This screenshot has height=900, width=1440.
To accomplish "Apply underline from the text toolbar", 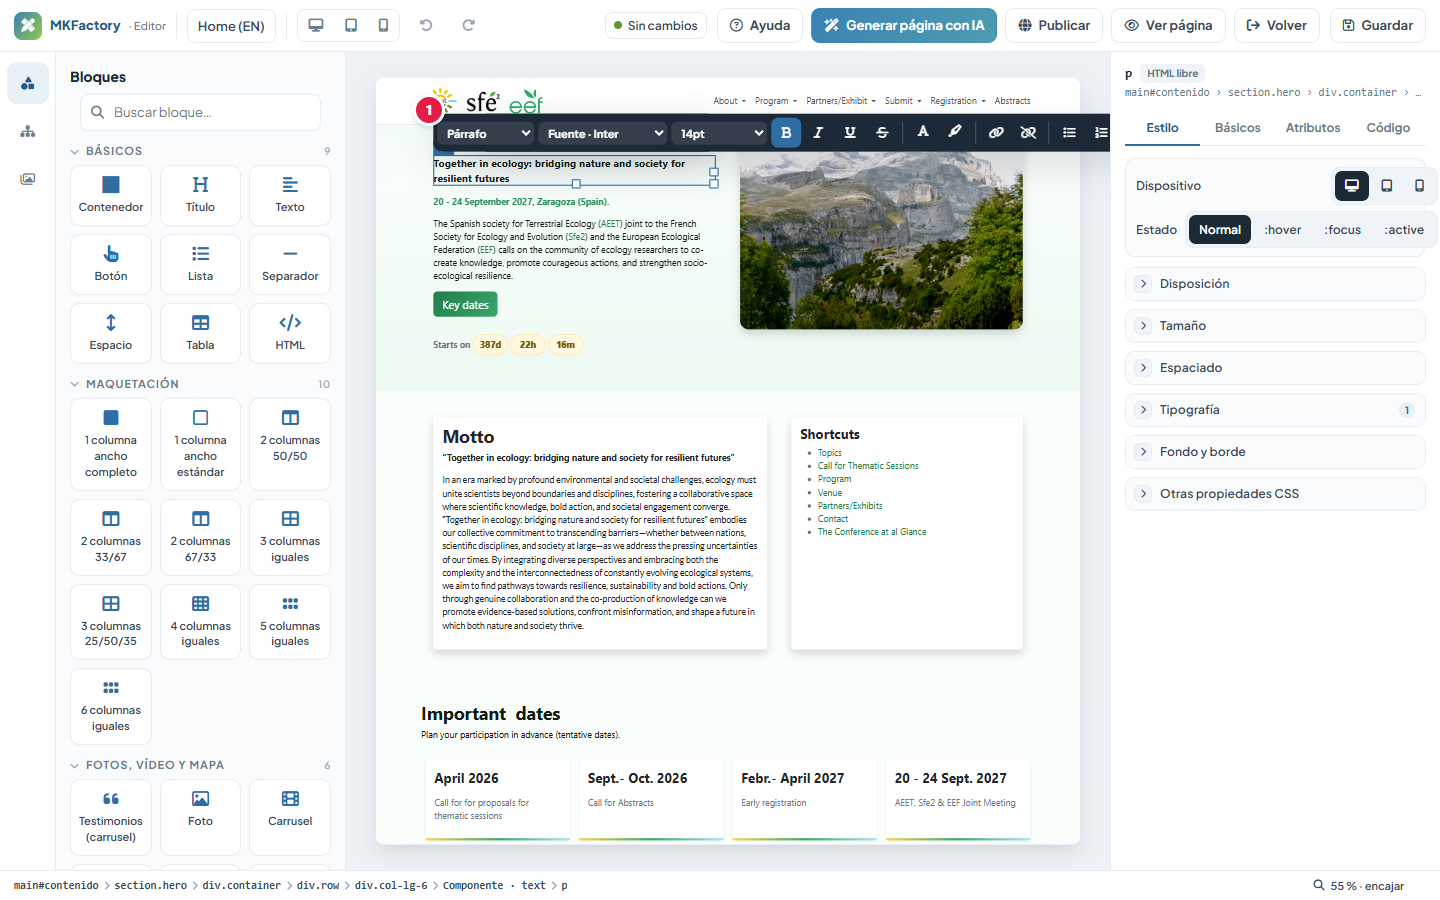I will 850,133.
